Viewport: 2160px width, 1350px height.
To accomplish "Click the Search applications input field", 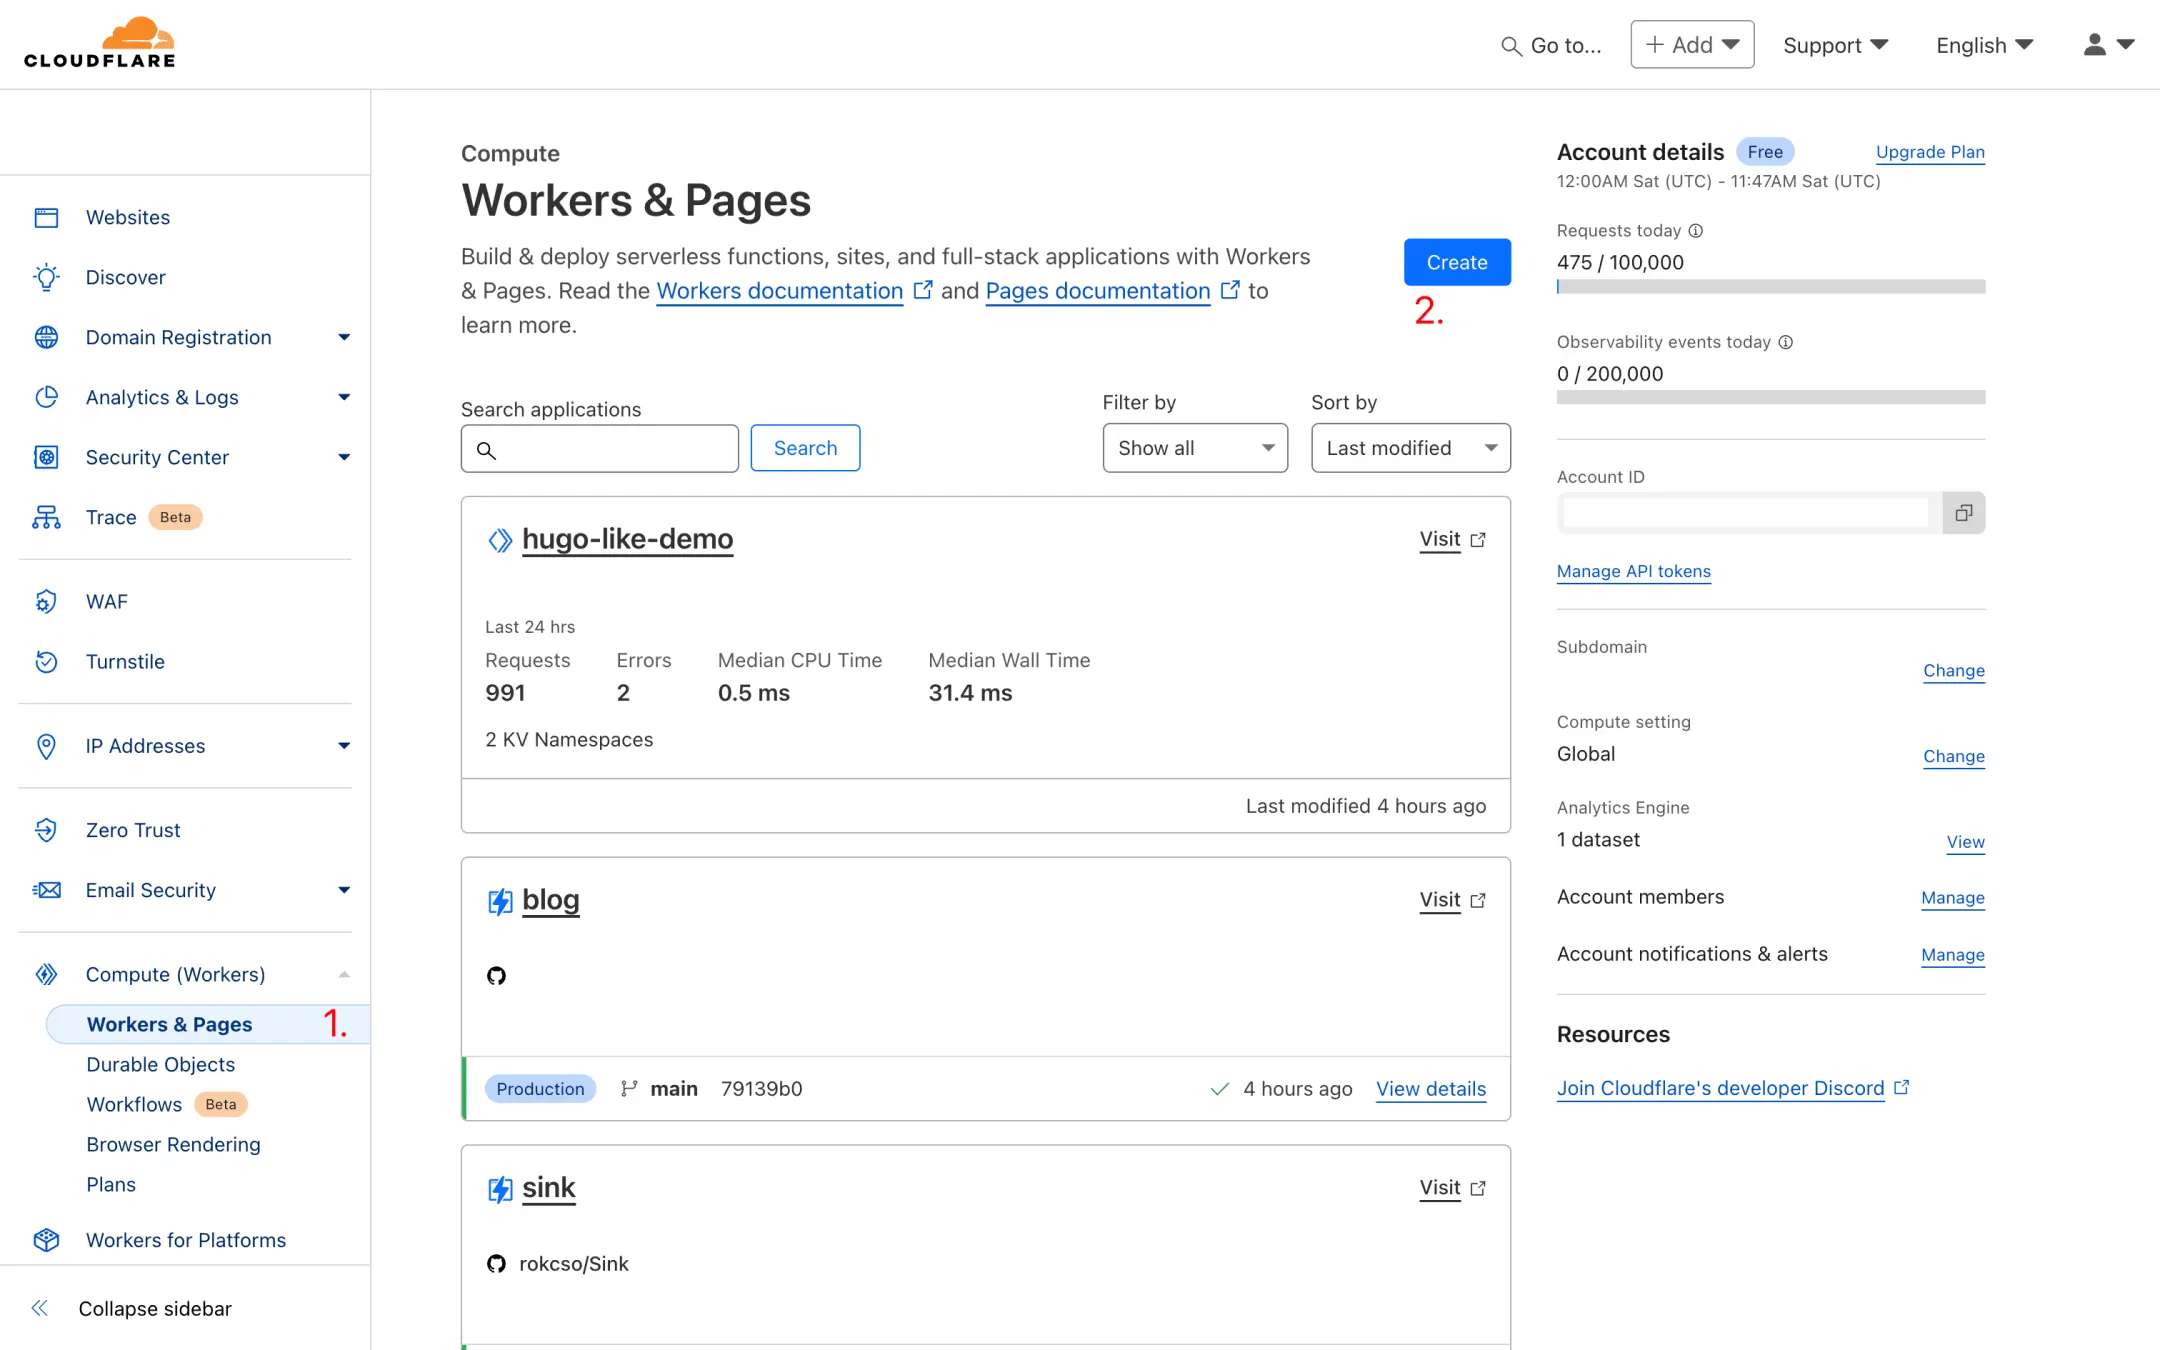I will tap(600, 448).
